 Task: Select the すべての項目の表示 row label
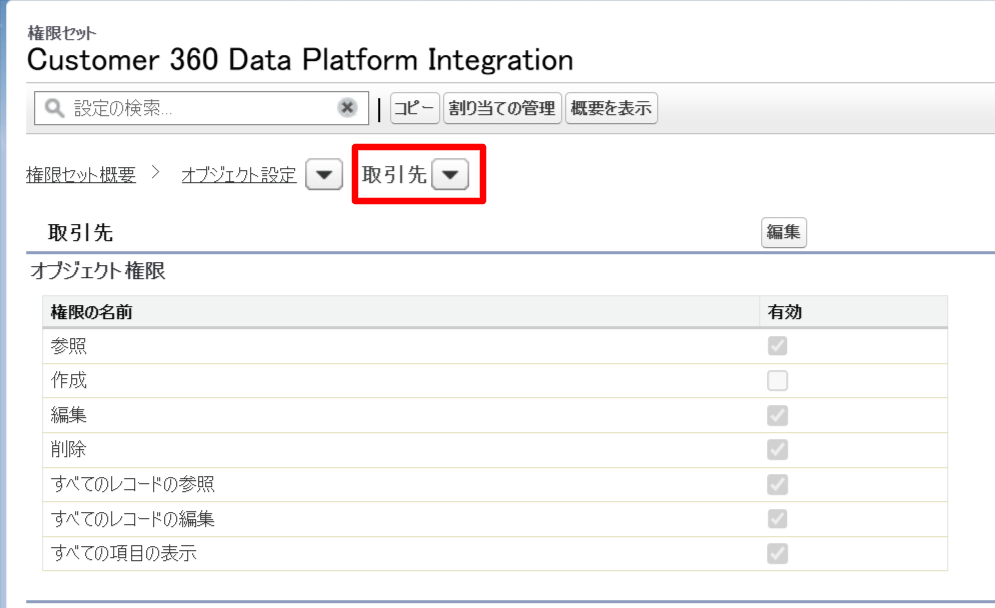click(x=124, y=553)
